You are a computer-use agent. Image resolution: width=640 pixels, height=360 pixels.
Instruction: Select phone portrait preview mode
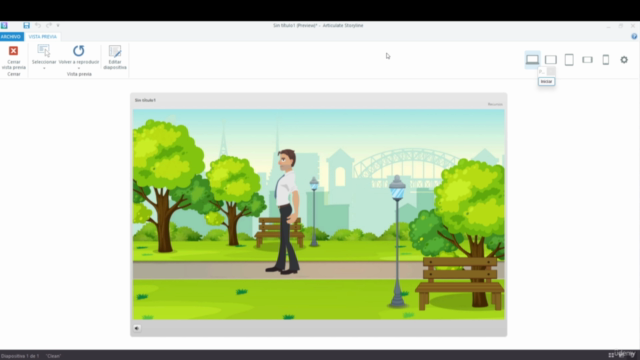point(606,60)
